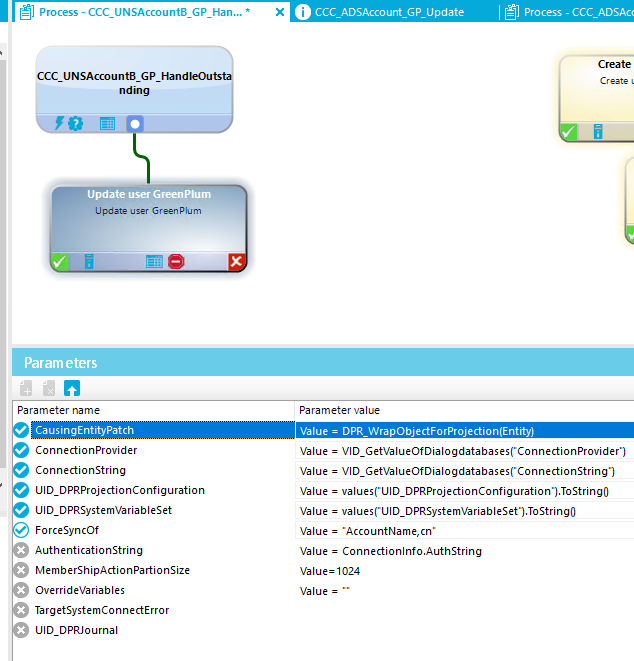Toggle the OverrideVariables disabled marker
This screenshot has width=634, height=661.
(21, 590)
